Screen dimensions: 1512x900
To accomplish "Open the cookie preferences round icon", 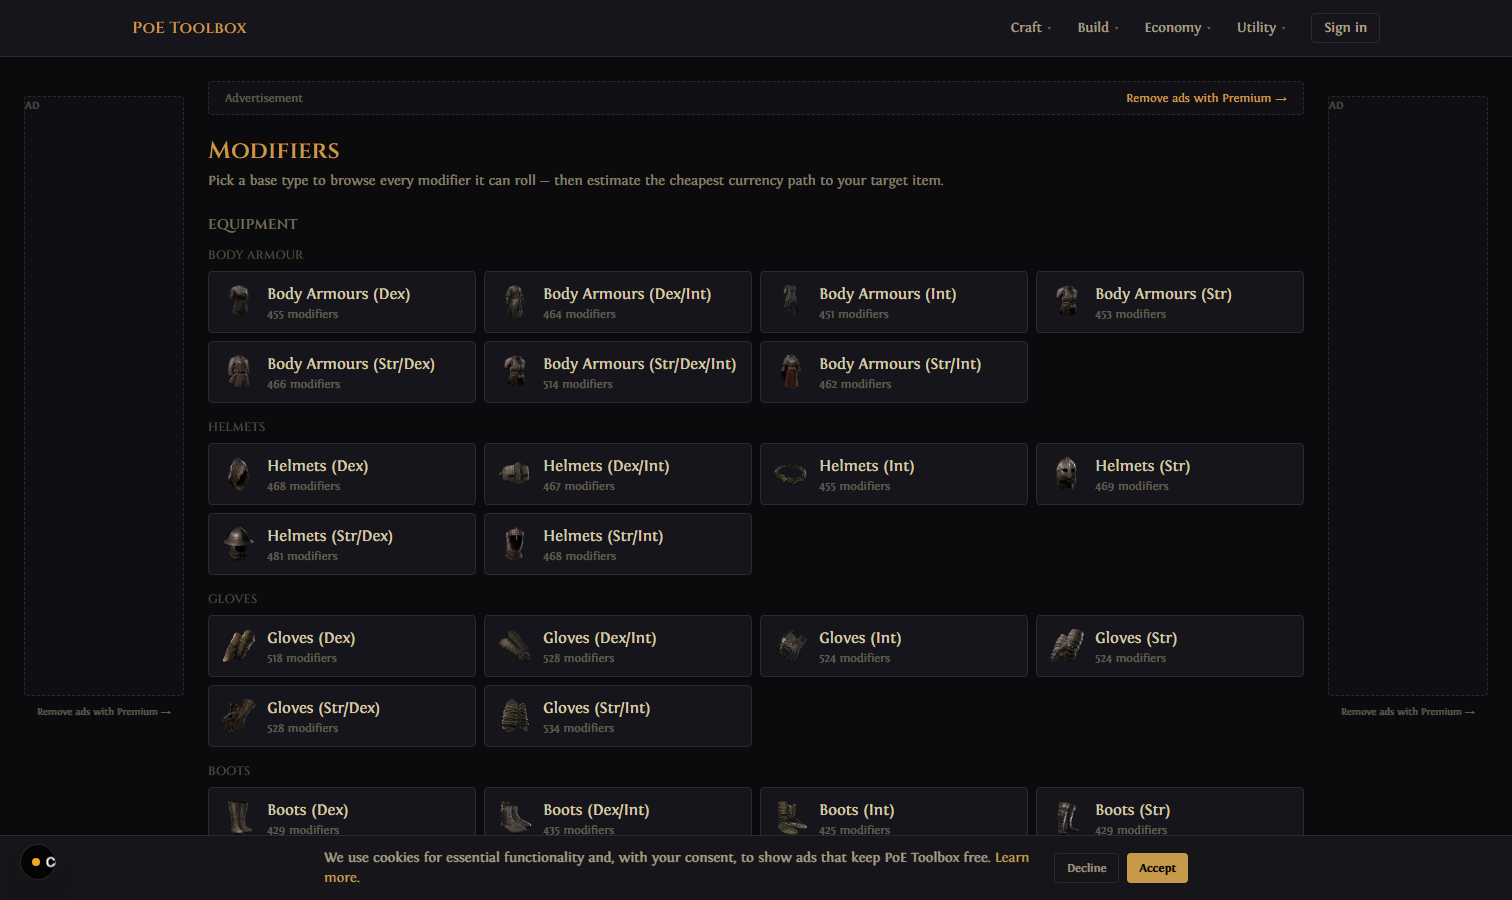I will [x=39, y=862].
